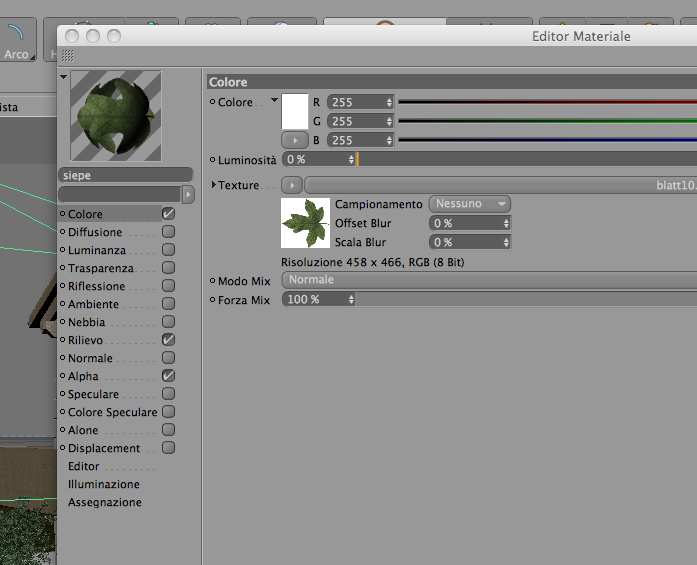Click on the Luminosità slider bar
Viewport: 697px width, 565px height.
[x=527, y=159]
